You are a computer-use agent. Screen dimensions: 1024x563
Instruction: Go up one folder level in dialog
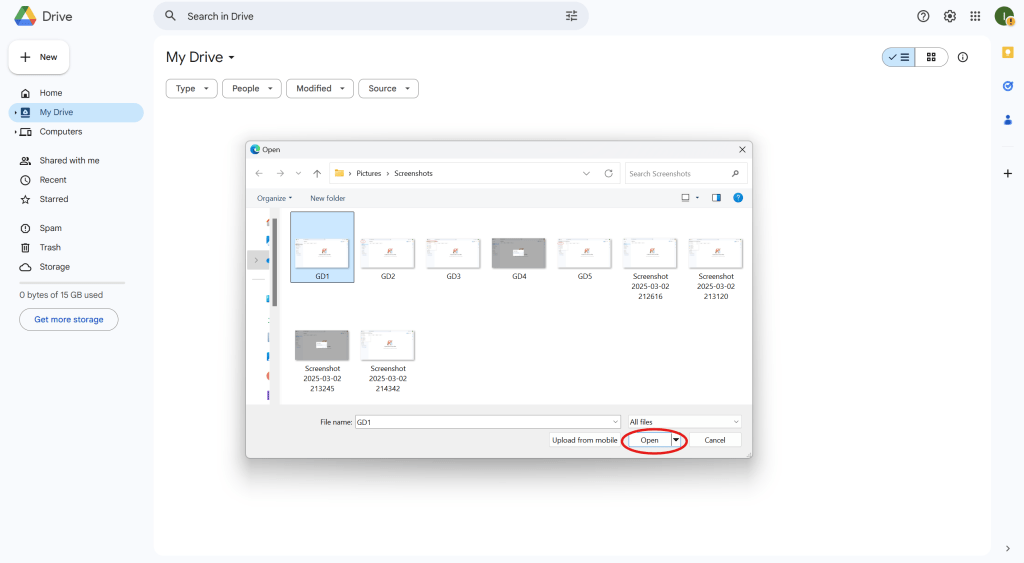[317, 173]
